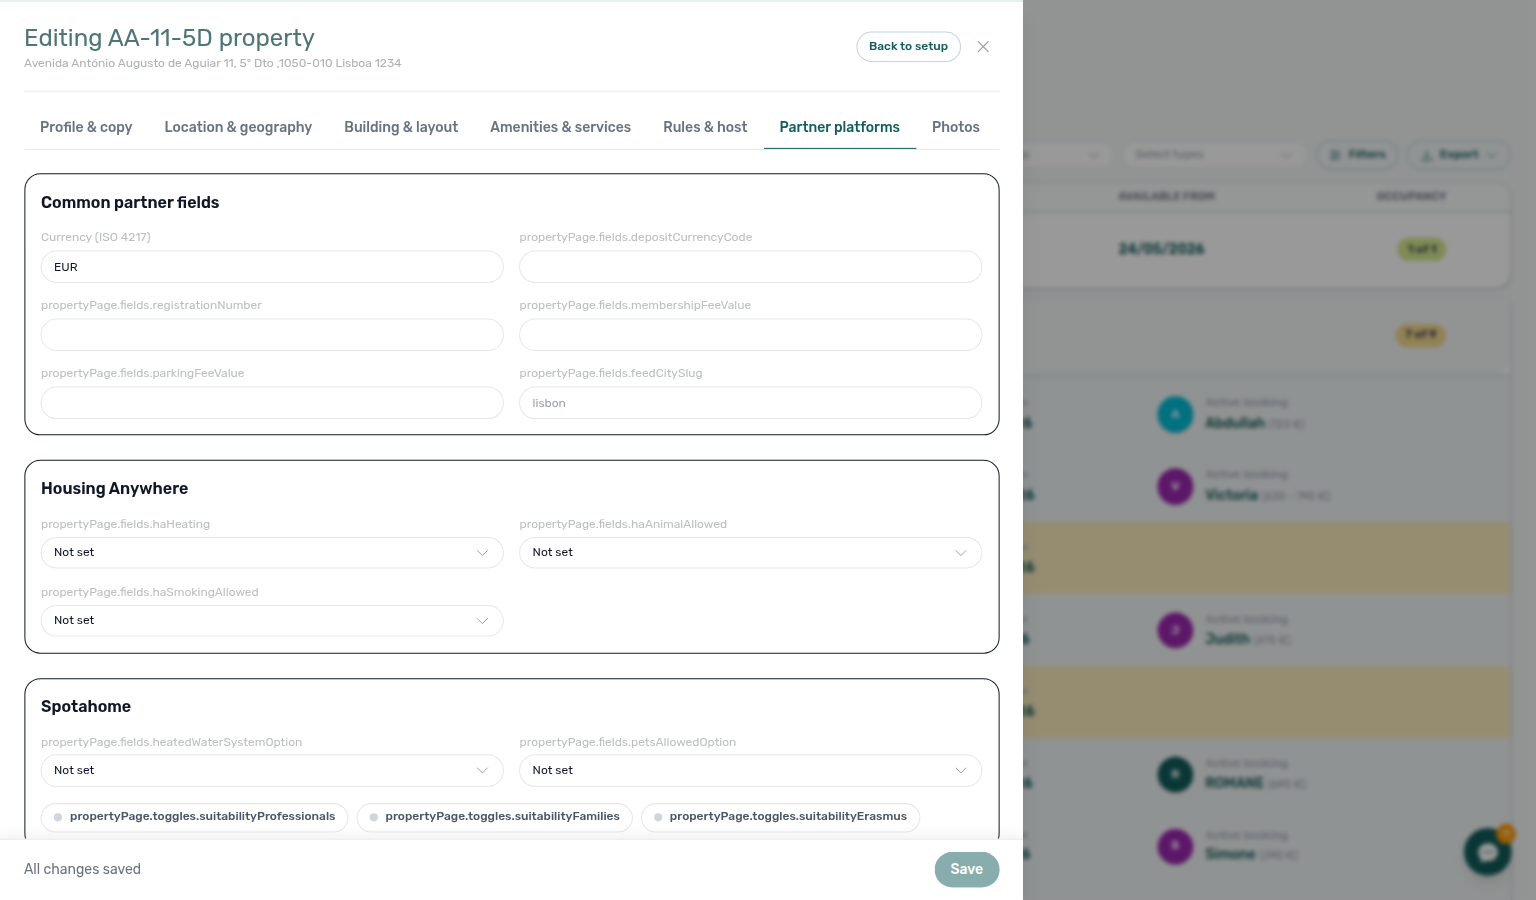This screenshot has height=900, width=1536.
Task: Click the Spotahome section heading
Action: pyautogui.click(x=86, y=706)
